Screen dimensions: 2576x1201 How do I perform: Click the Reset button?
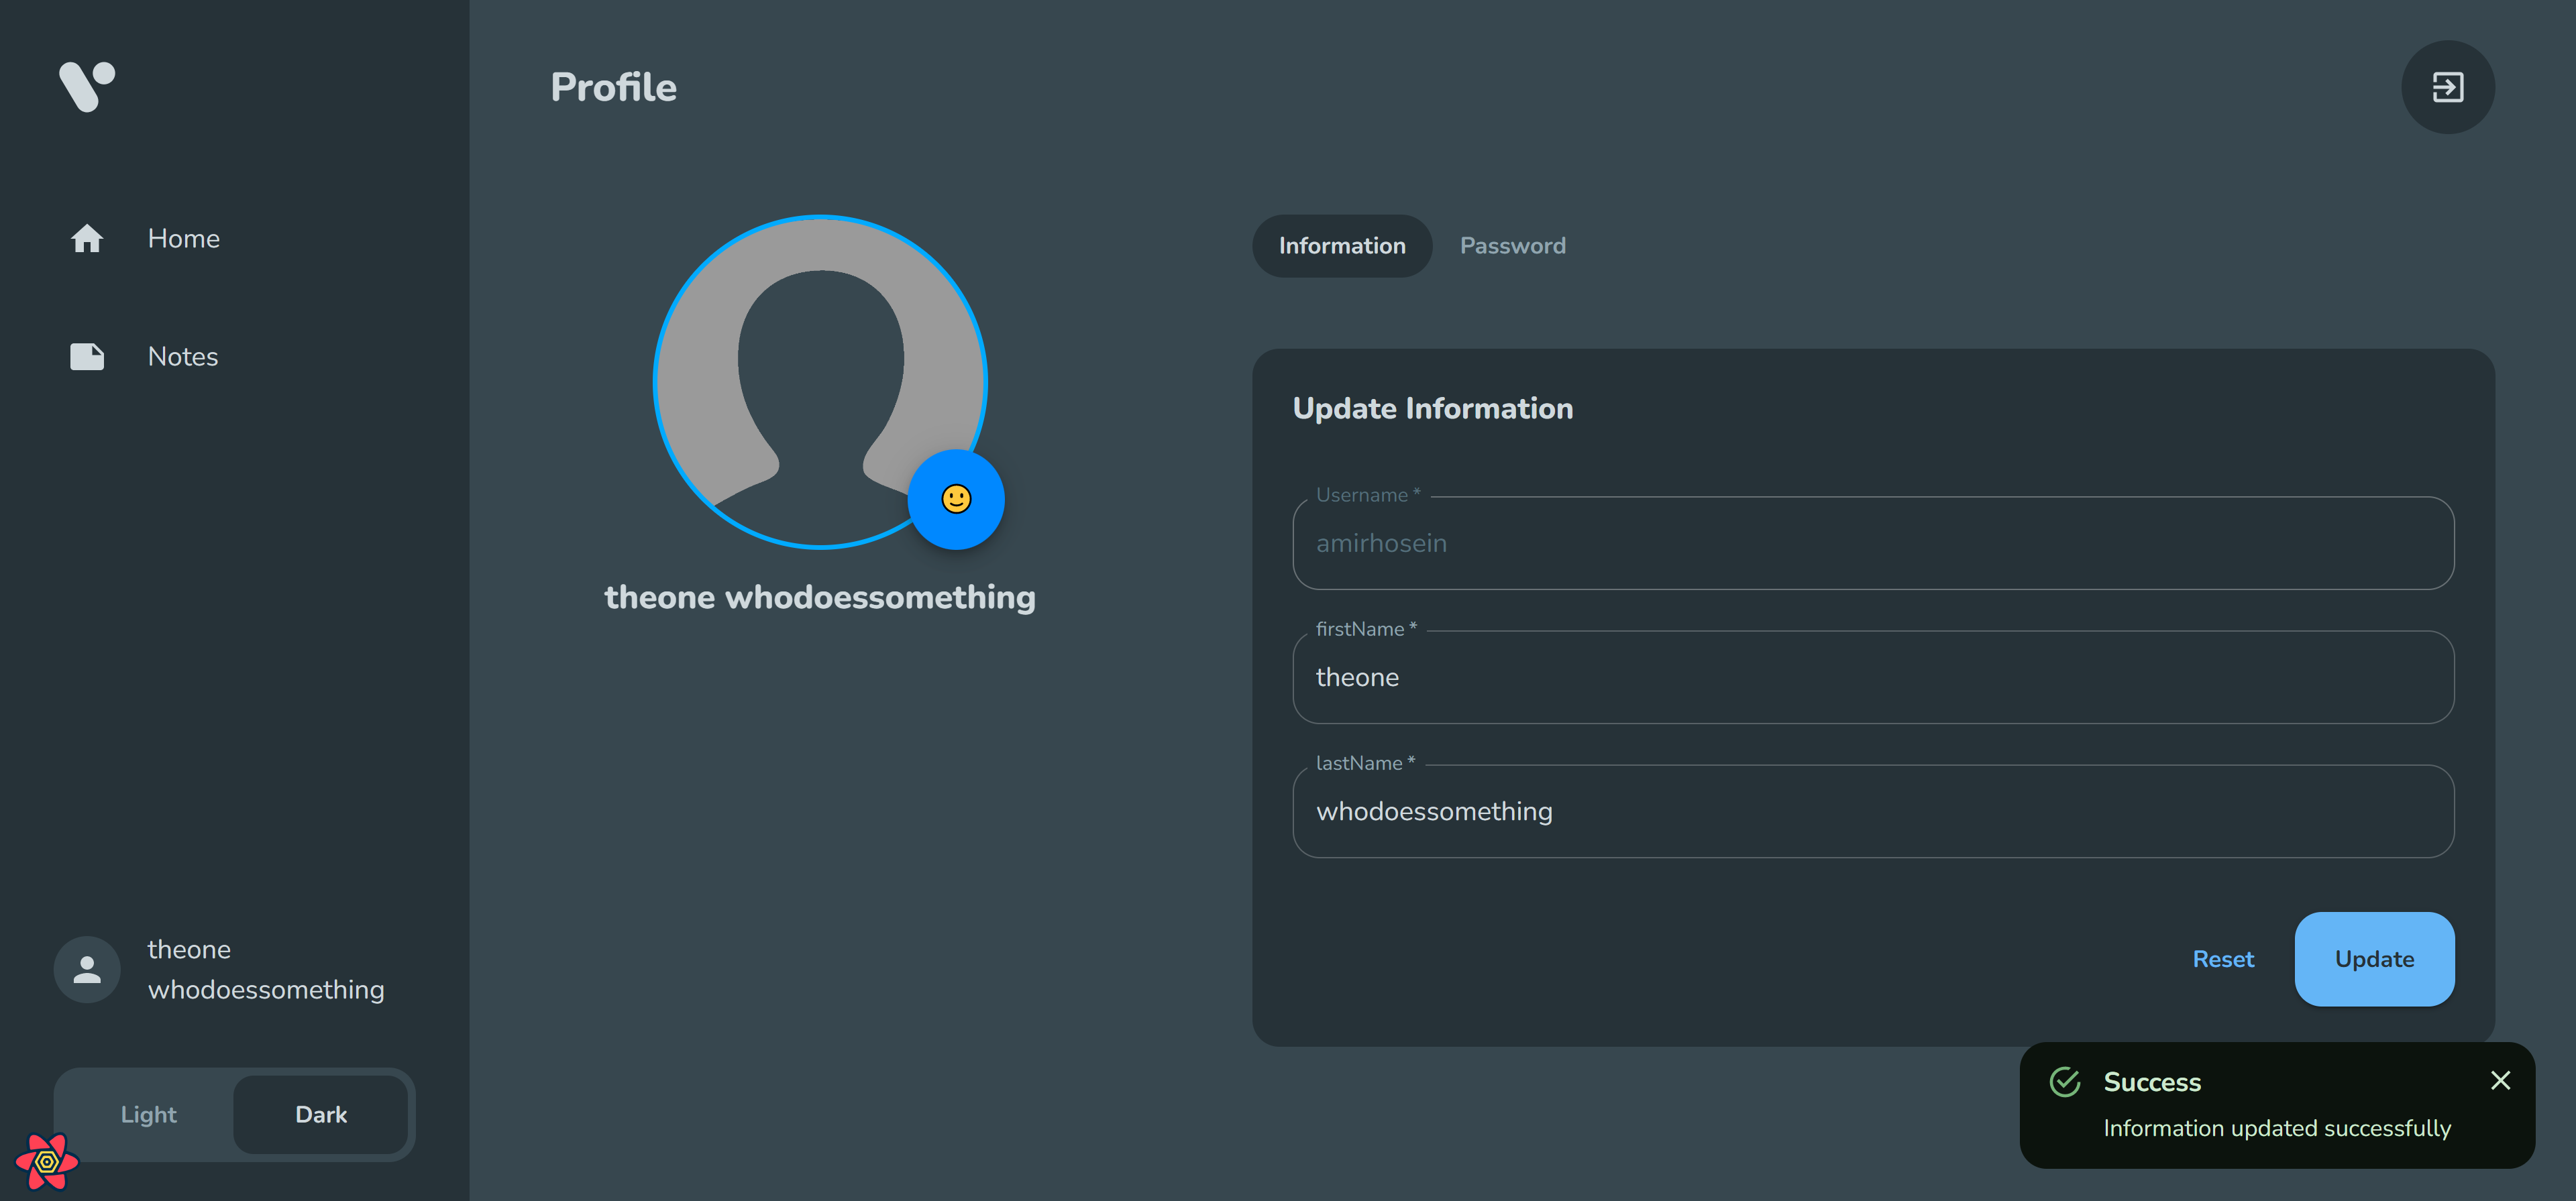click(x=2222, y=959)
